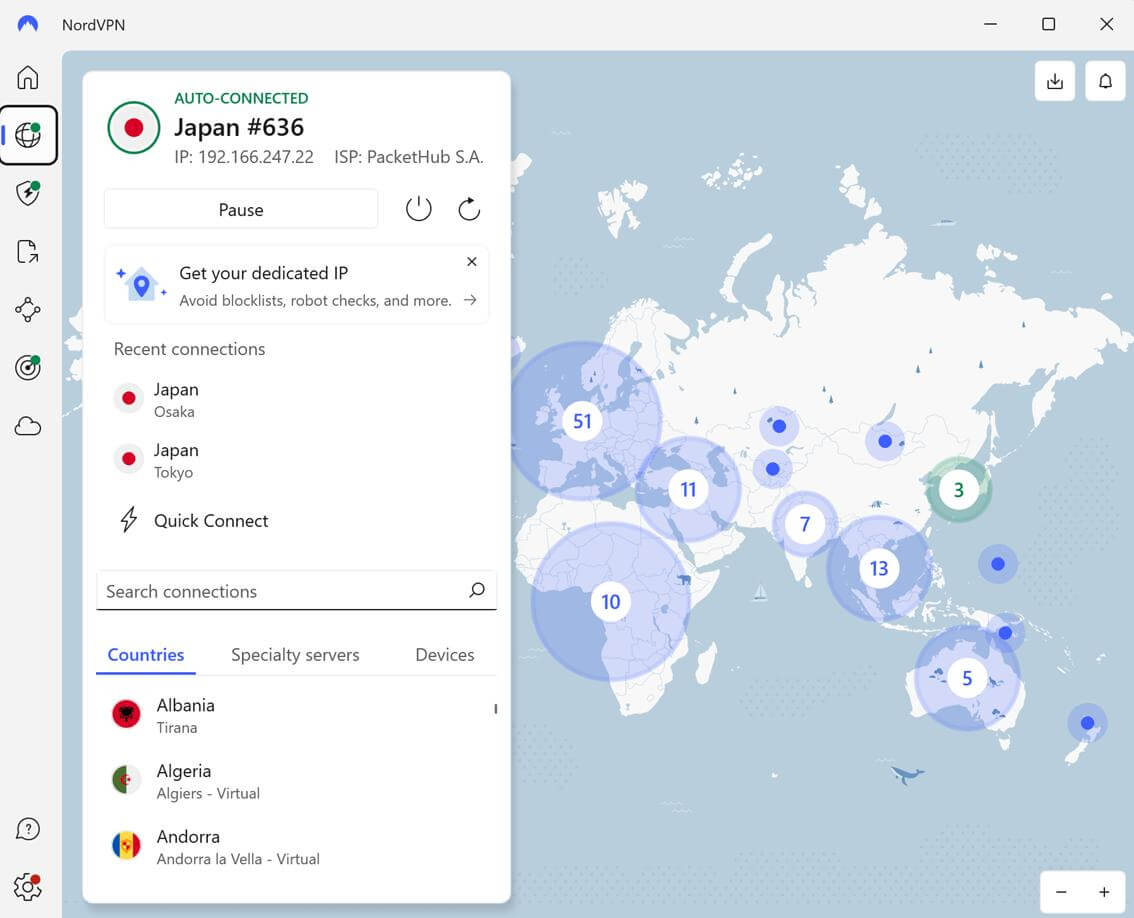Click the Africa cluster labeled 10
Image resolution: width=1134 pixels, height=918 pixels.
tap(610, 602)
